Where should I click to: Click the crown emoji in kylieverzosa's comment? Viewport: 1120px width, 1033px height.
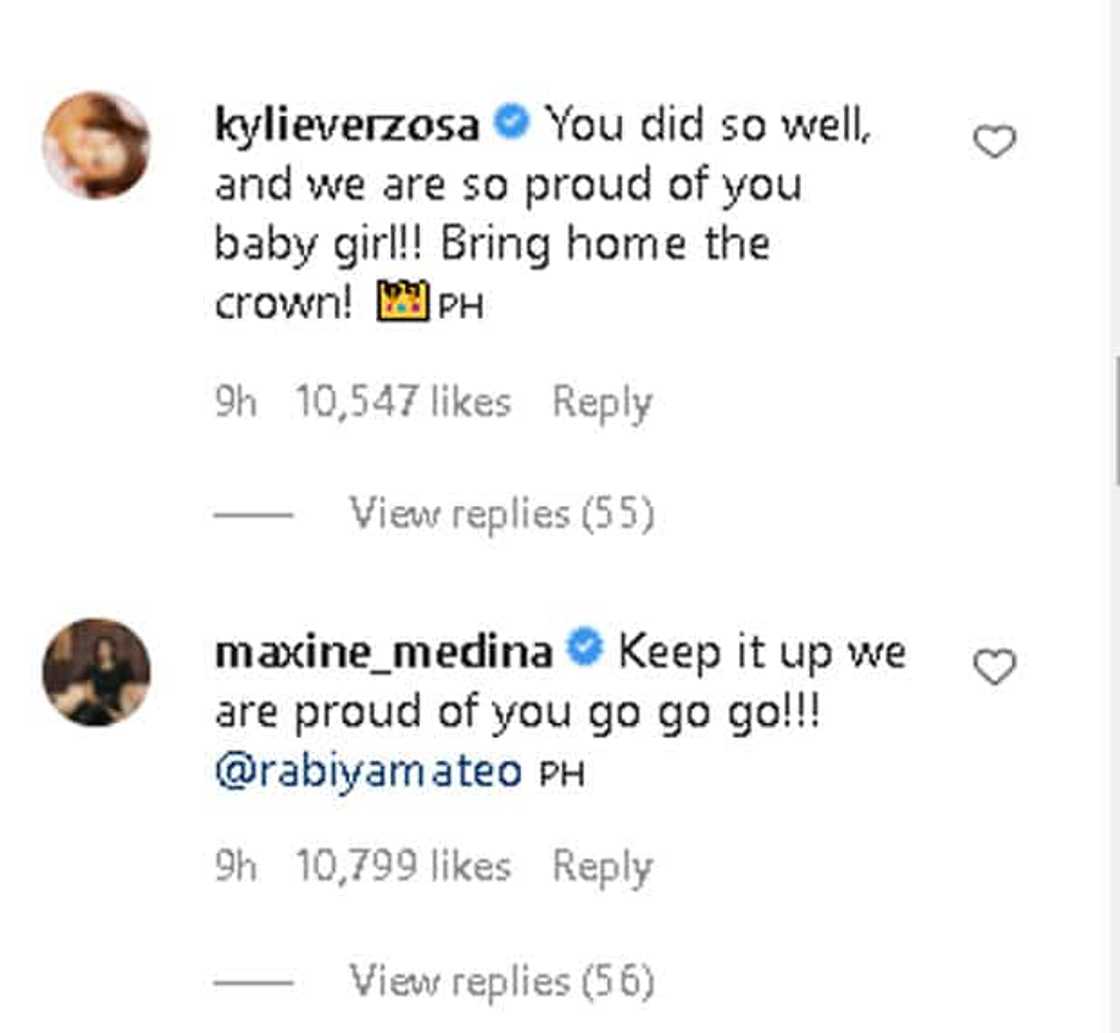point(402,302)
